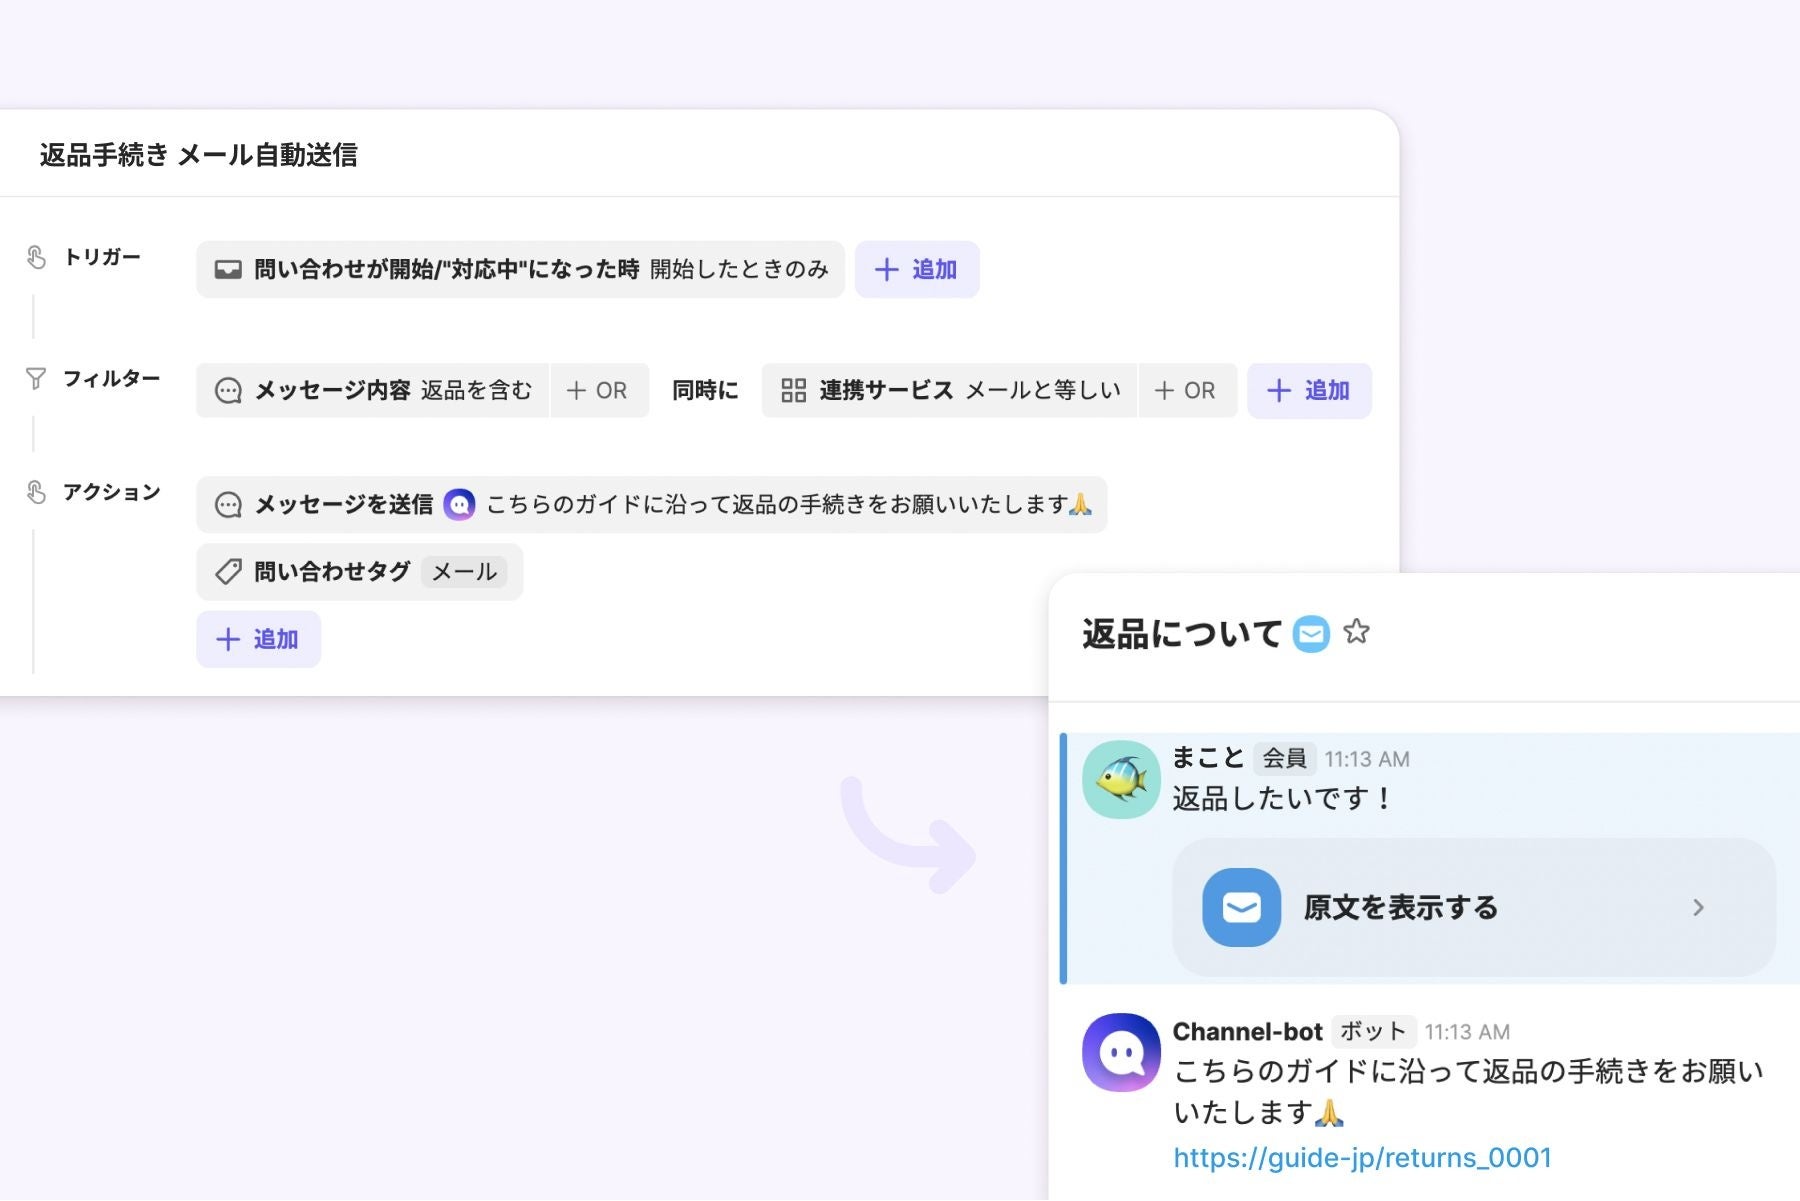1800x1201 pixels.
Task: Click the フィルター funnel icon
Action: [x=36, y=379]
